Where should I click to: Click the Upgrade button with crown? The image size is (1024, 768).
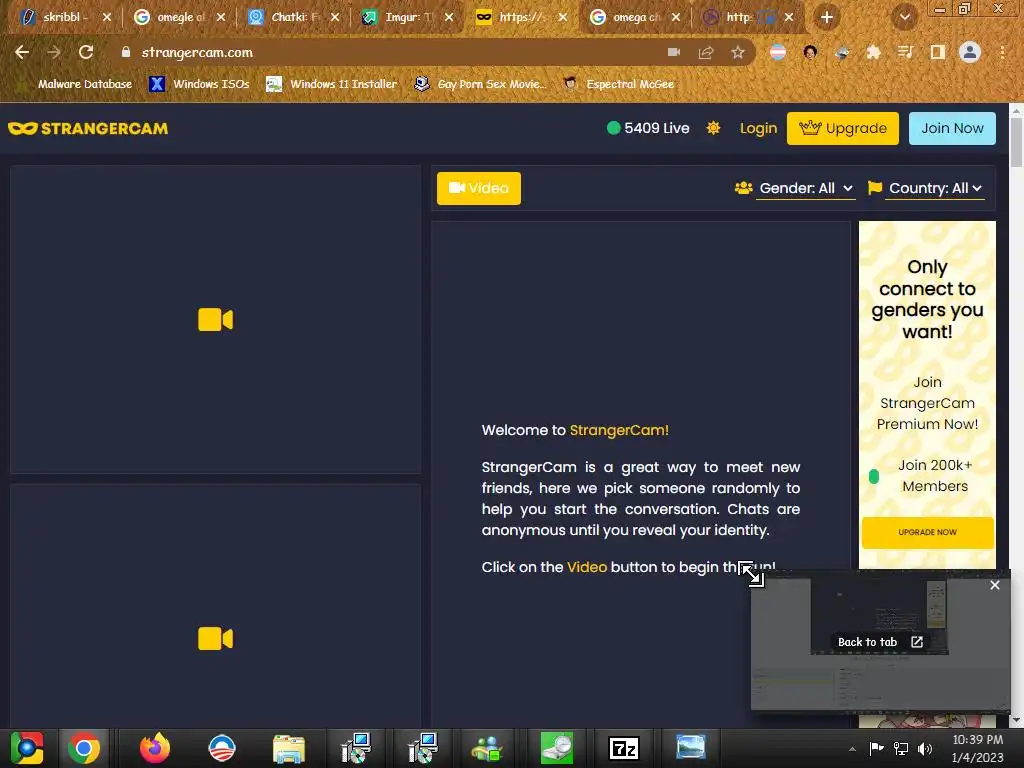[842, 129]
